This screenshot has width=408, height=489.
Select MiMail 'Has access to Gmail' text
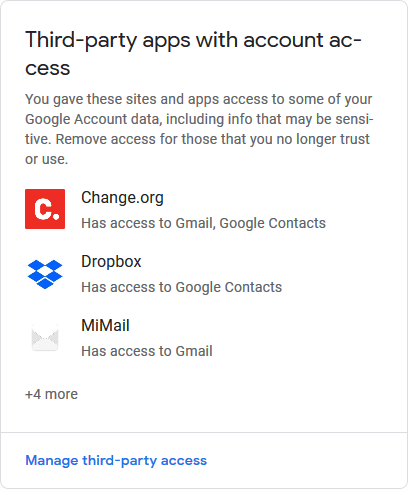[147, 351]
